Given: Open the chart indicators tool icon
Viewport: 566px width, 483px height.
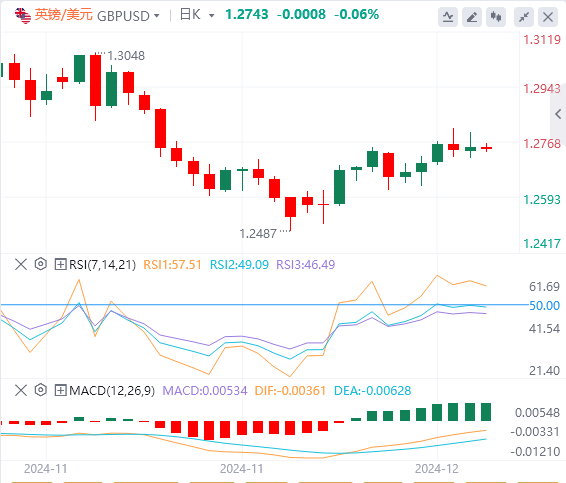Looking at the screenshot, I should tap(448, 17).
